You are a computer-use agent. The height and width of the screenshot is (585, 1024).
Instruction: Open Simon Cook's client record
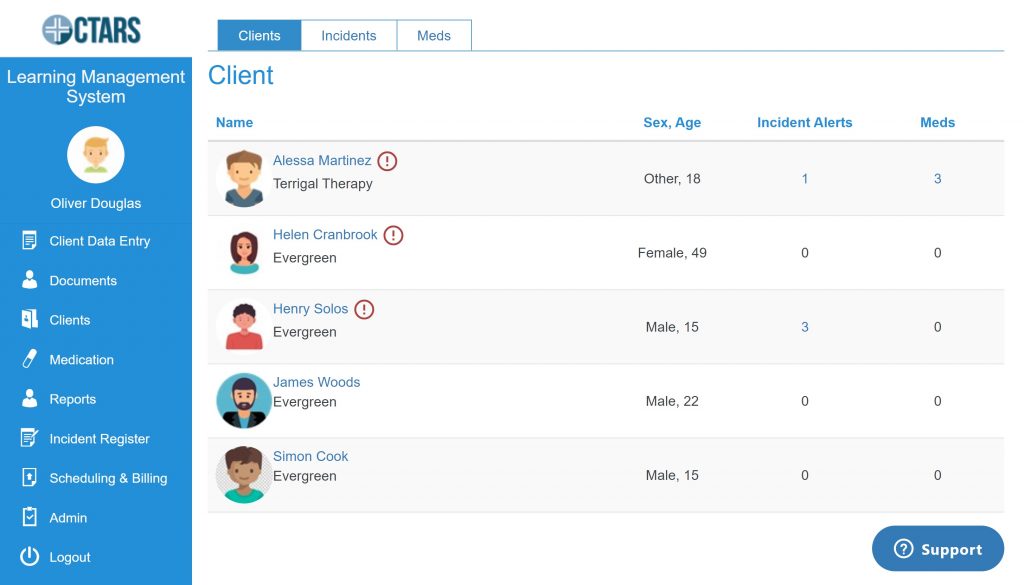click(310, 456)
